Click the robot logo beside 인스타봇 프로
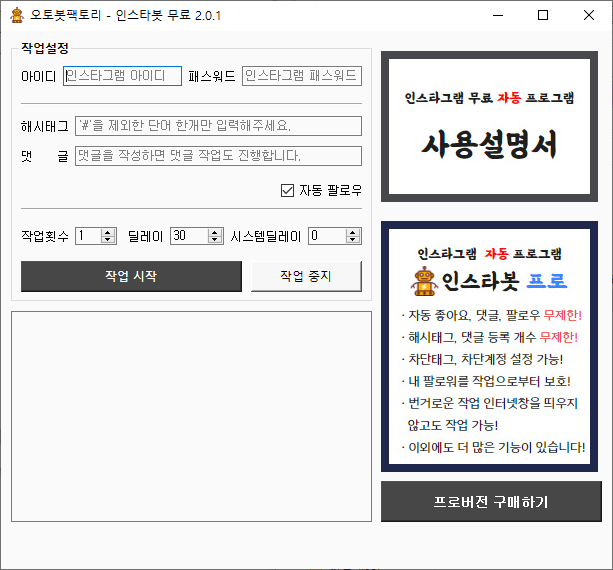Viewport: 613px width, 570px height. pos(424,281)
